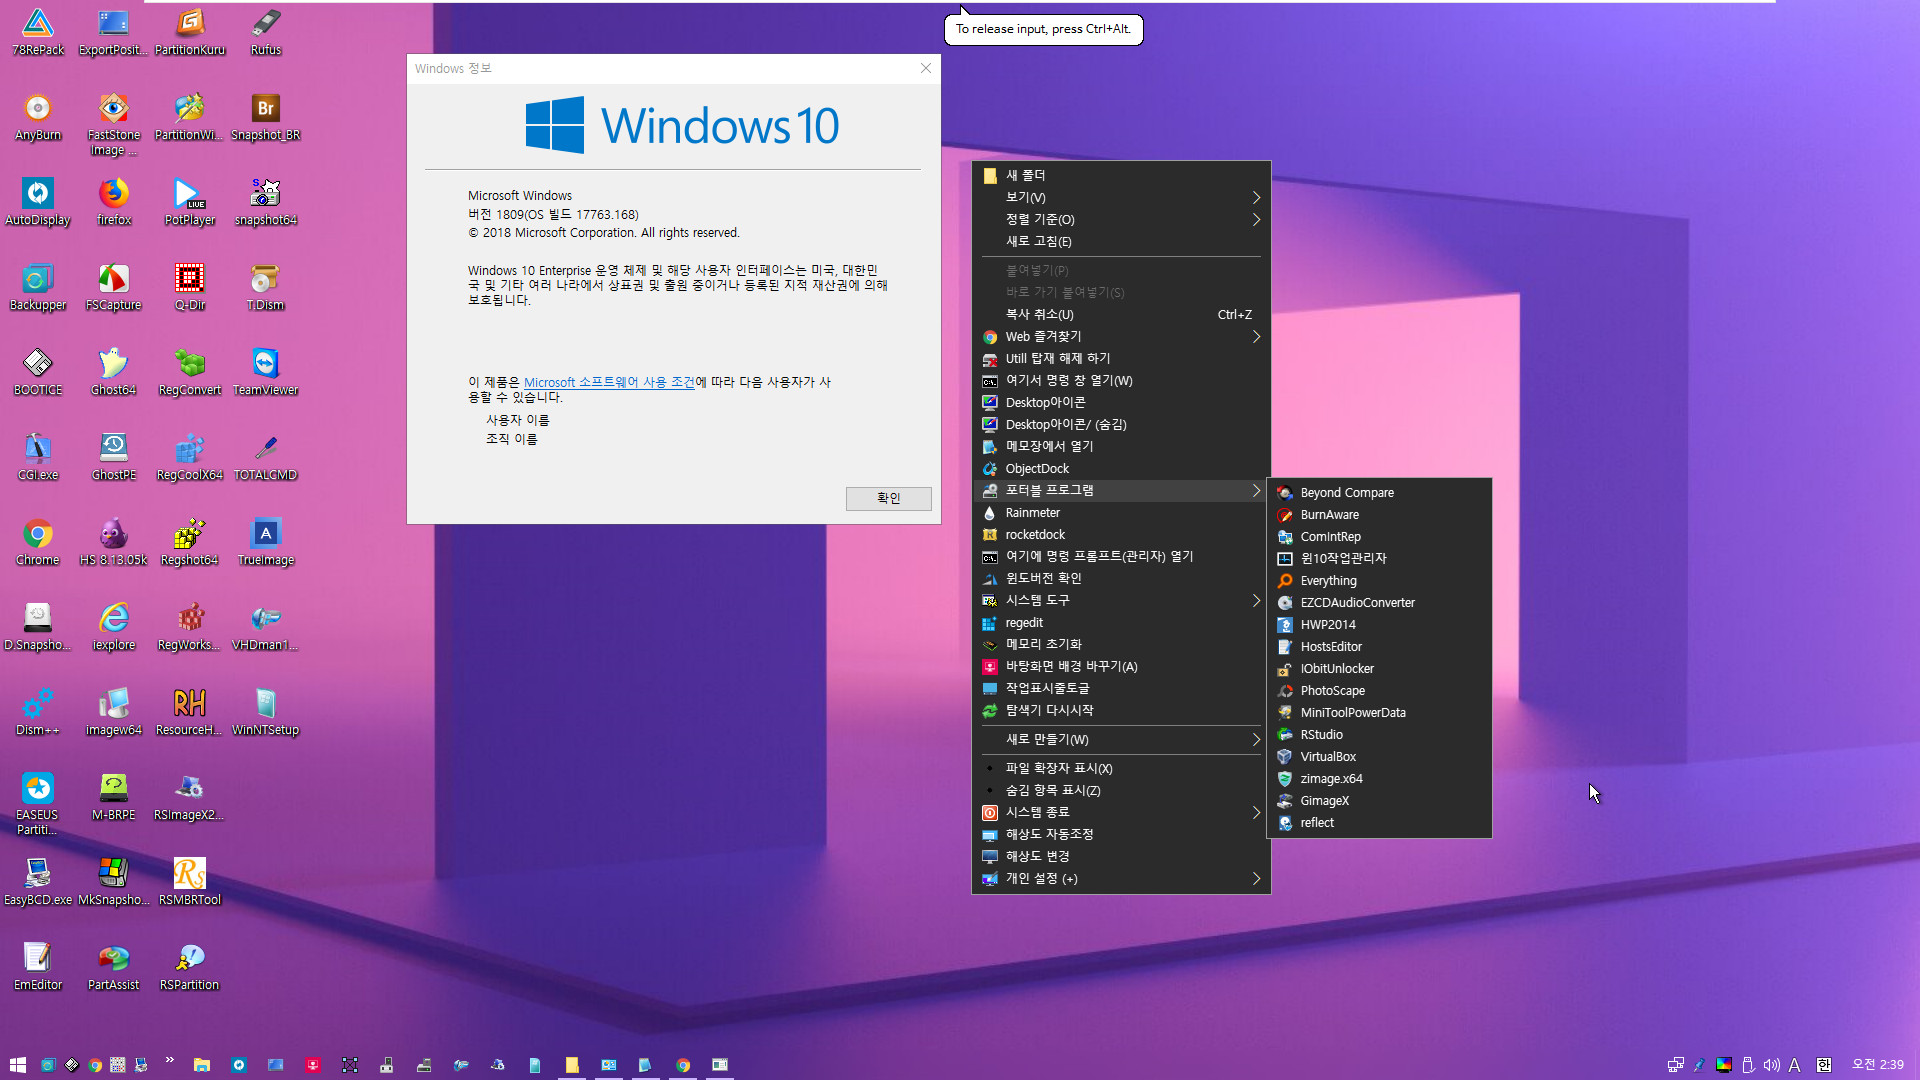Select the Rufus desktop icon
The height and width of the screenshot is (1080, 1920).
265,32
